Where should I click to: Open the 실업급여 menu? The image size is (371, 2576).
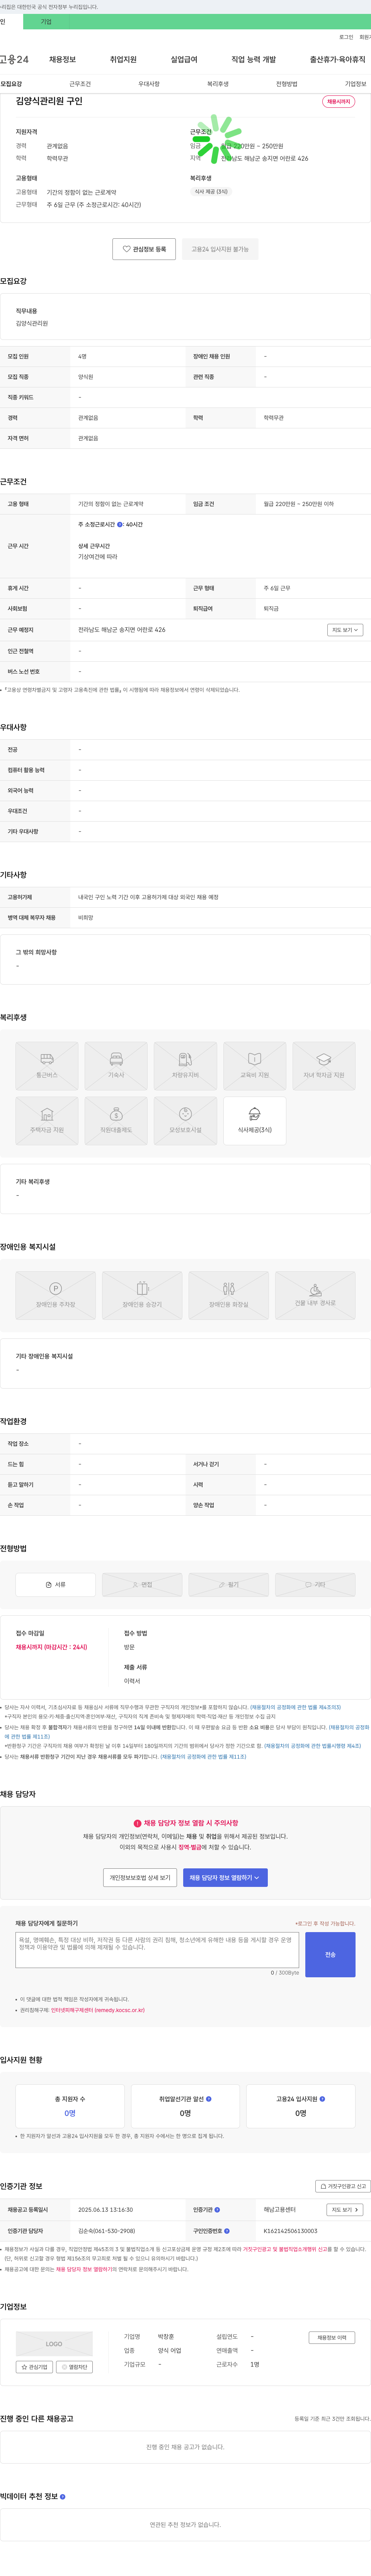coord(184,60)
